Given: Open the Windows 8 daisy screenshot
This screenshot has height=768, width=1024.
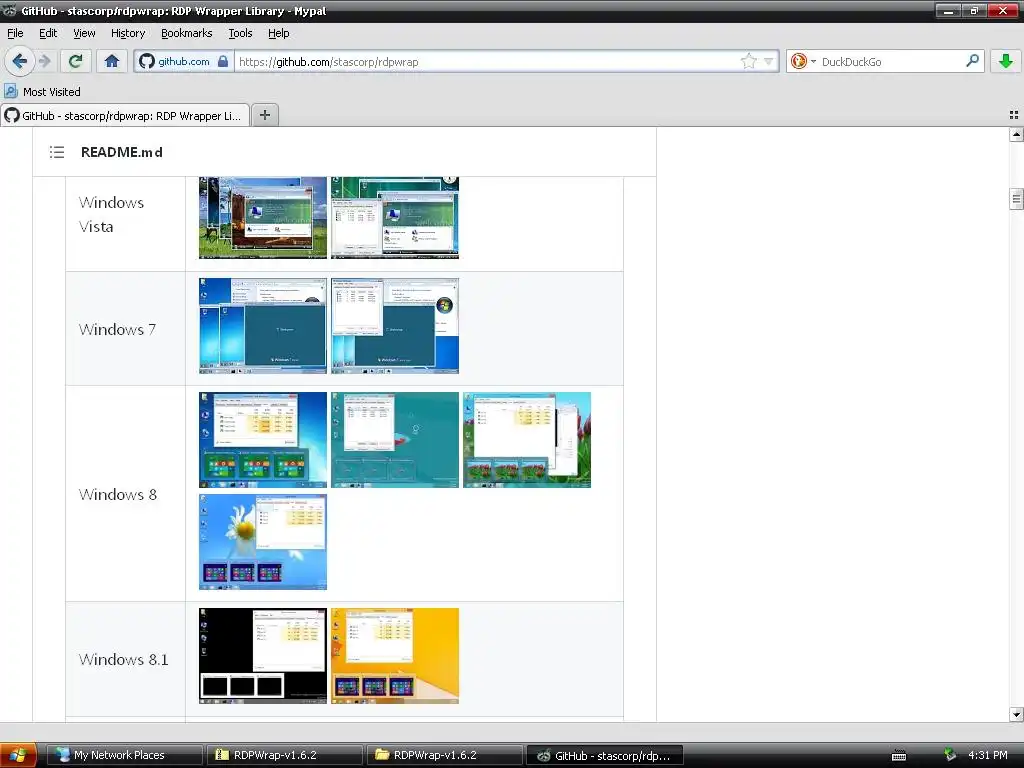Looking at the screenshot, I should 263,541.
